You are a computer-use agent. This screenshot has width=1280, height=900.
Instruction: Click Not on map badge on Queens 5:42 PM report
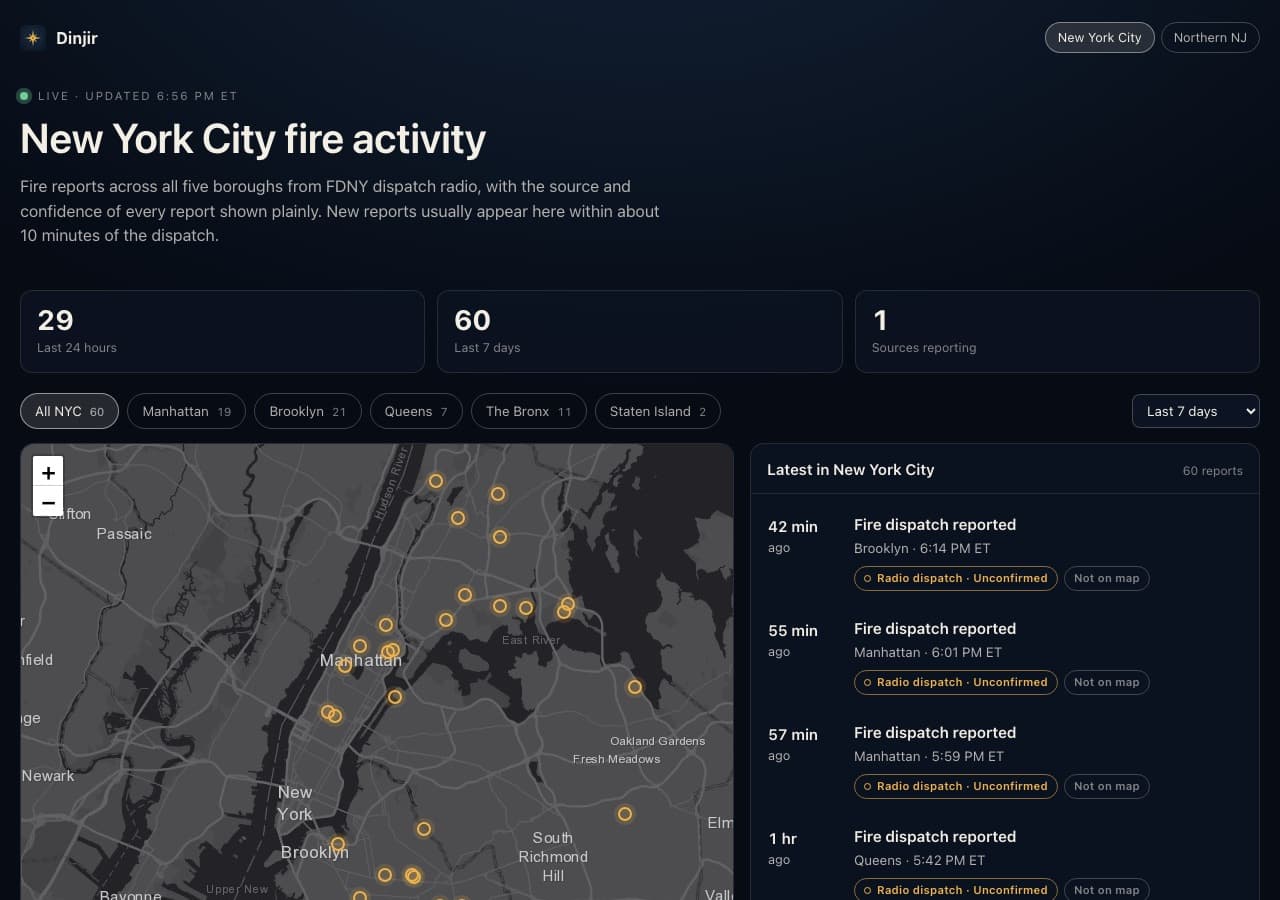tap(1106, 889)
